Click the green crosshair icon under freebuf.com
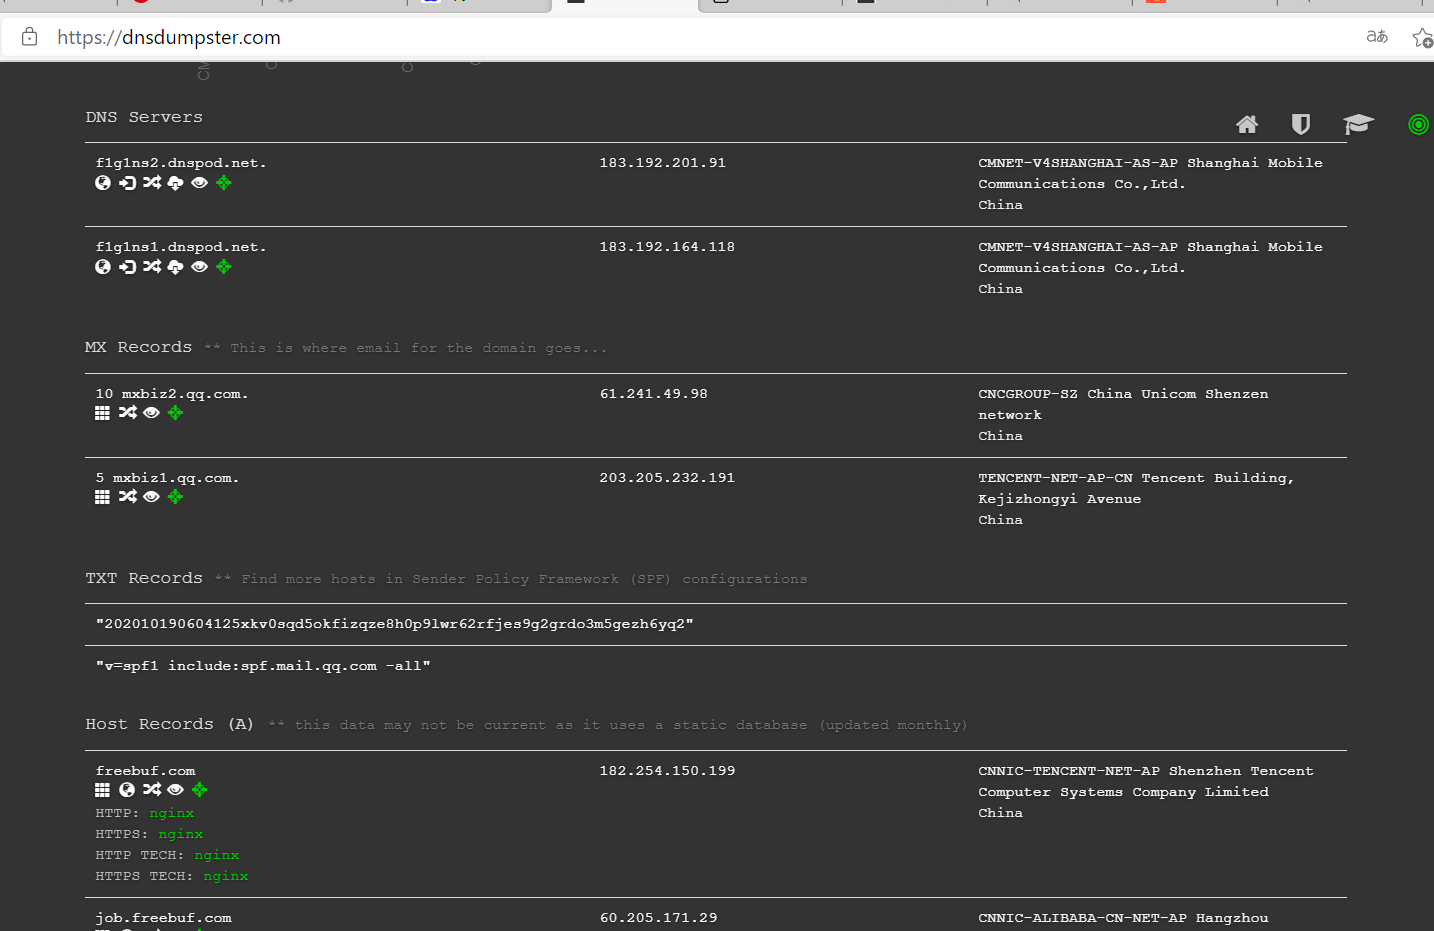This screenshot has height=931, width=1434. tap(200, 790)
